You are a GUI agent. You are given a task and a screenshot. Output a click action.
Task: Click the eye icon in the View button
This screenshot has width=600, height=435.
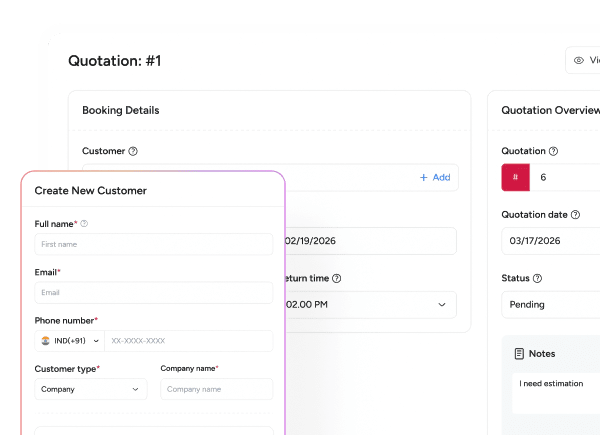(579, 60)
